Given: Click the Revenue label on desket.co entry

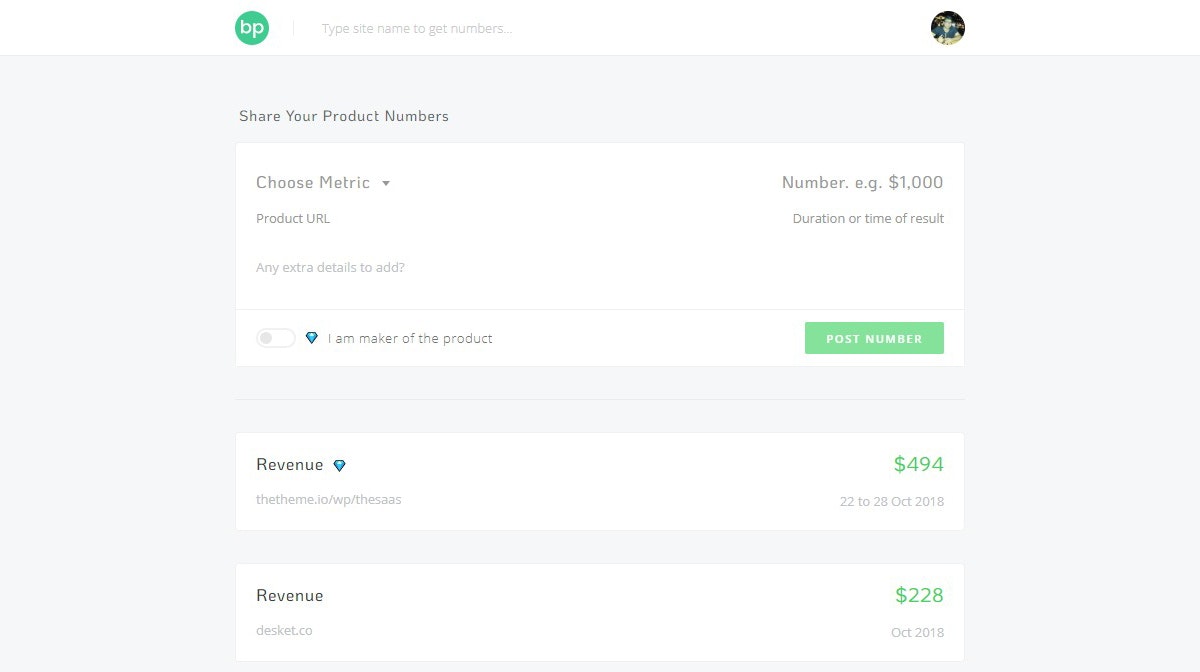Looking at the screenshot, I should (289, 595).
